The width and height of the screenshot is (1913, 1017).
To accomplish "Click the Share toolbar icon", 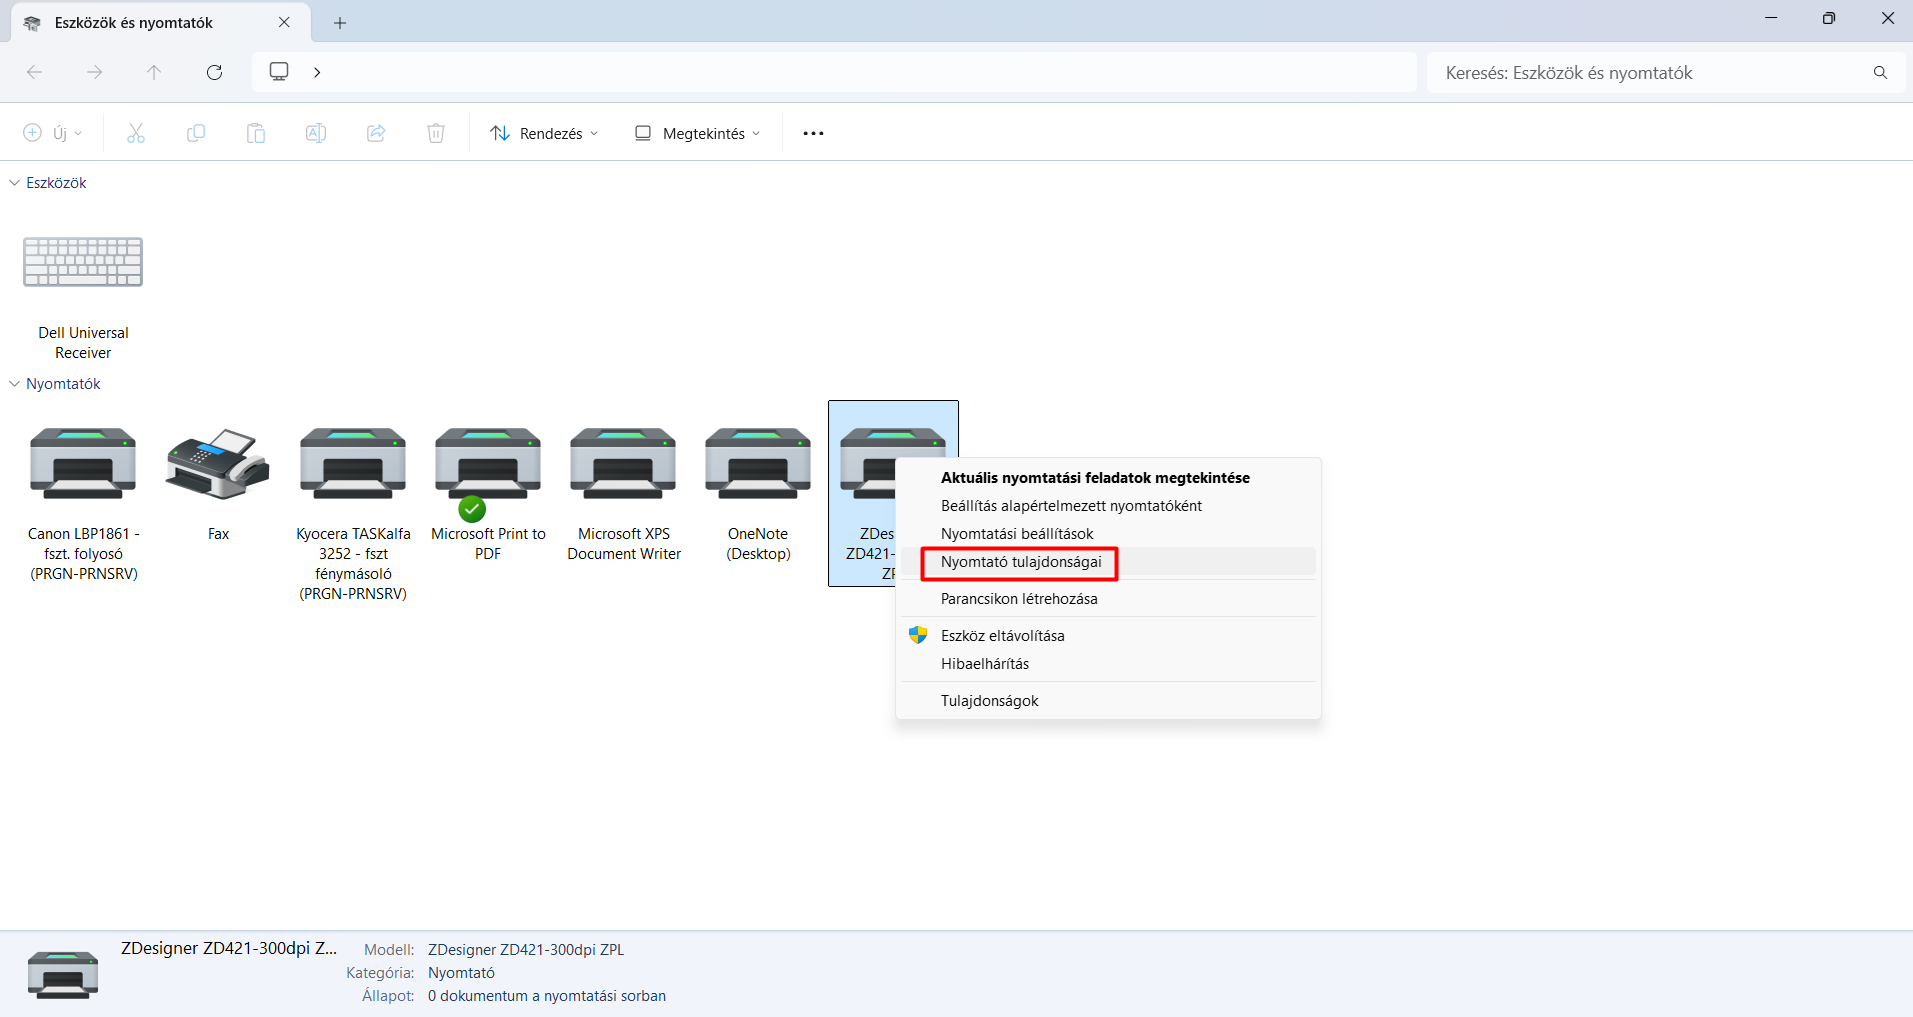I will (x=376, y=133).
